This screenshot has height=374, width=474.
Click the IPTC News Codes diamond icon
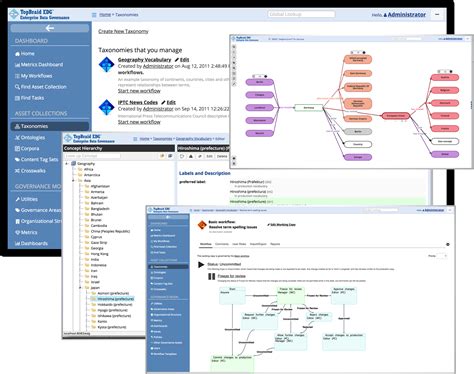pyautogui.click(x=107, y=107)
